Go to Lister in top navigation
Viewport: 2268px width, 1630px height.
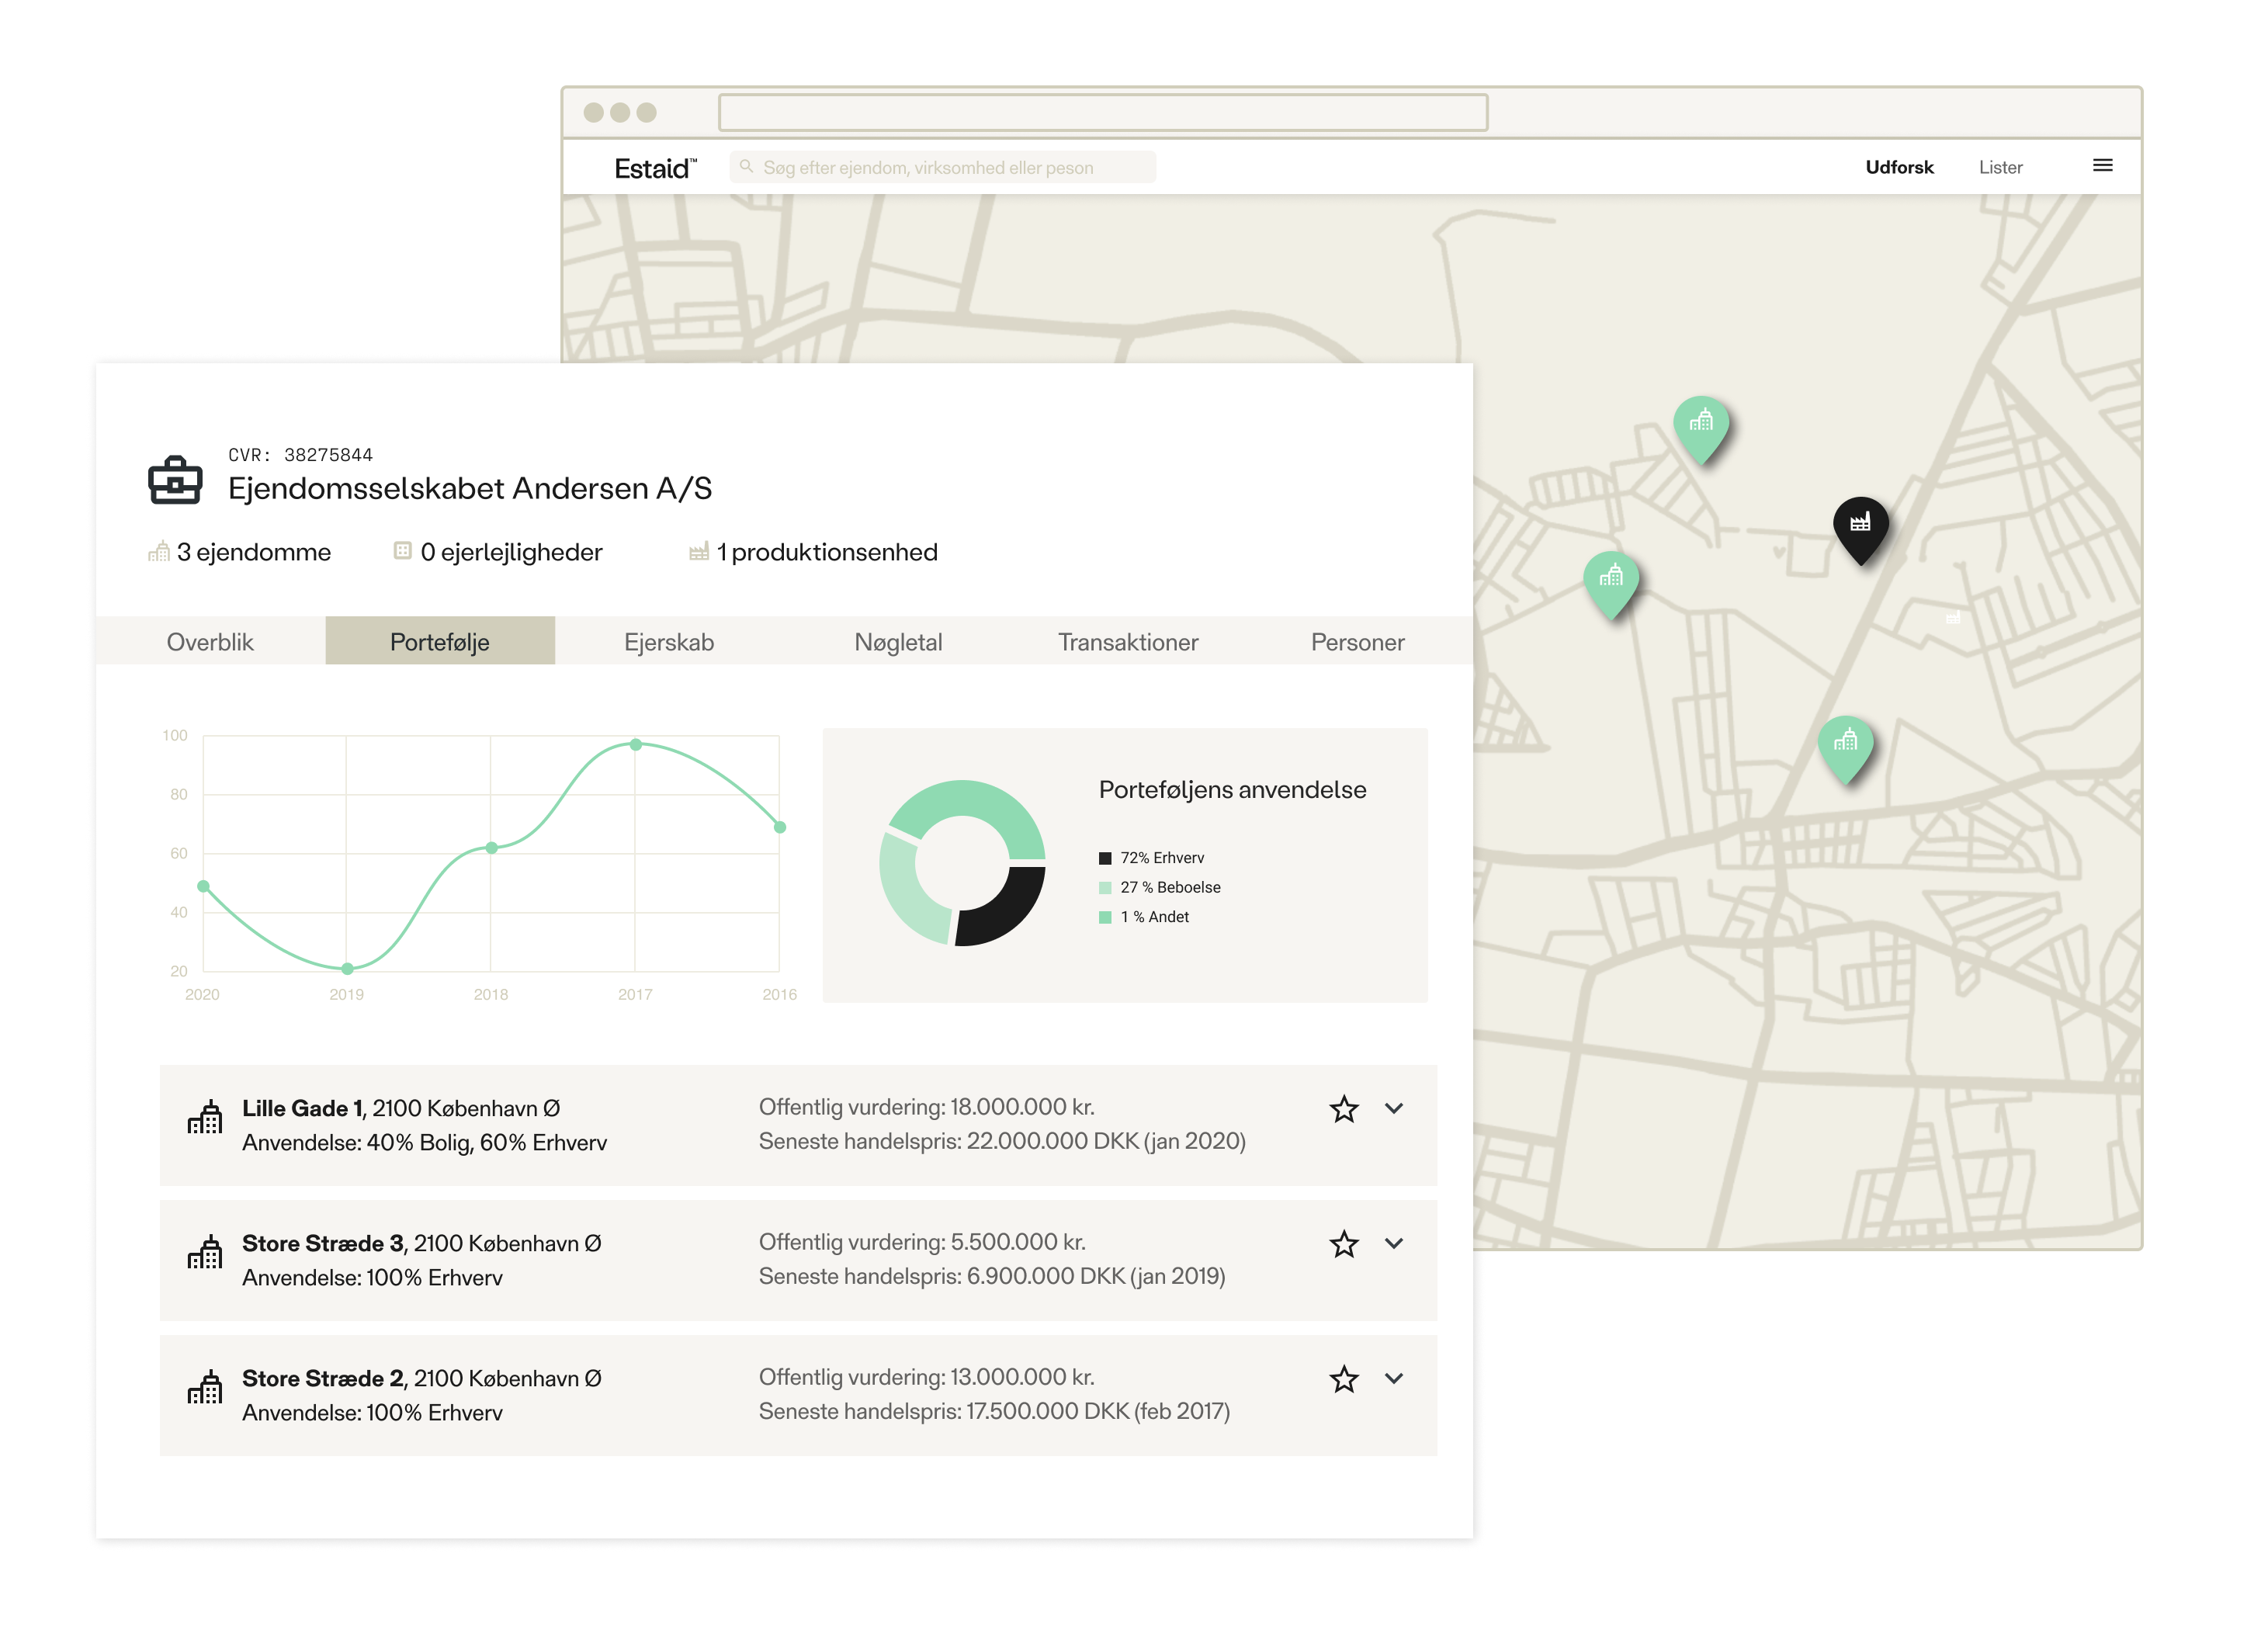pyautogui.click(x=2000, y=167)
